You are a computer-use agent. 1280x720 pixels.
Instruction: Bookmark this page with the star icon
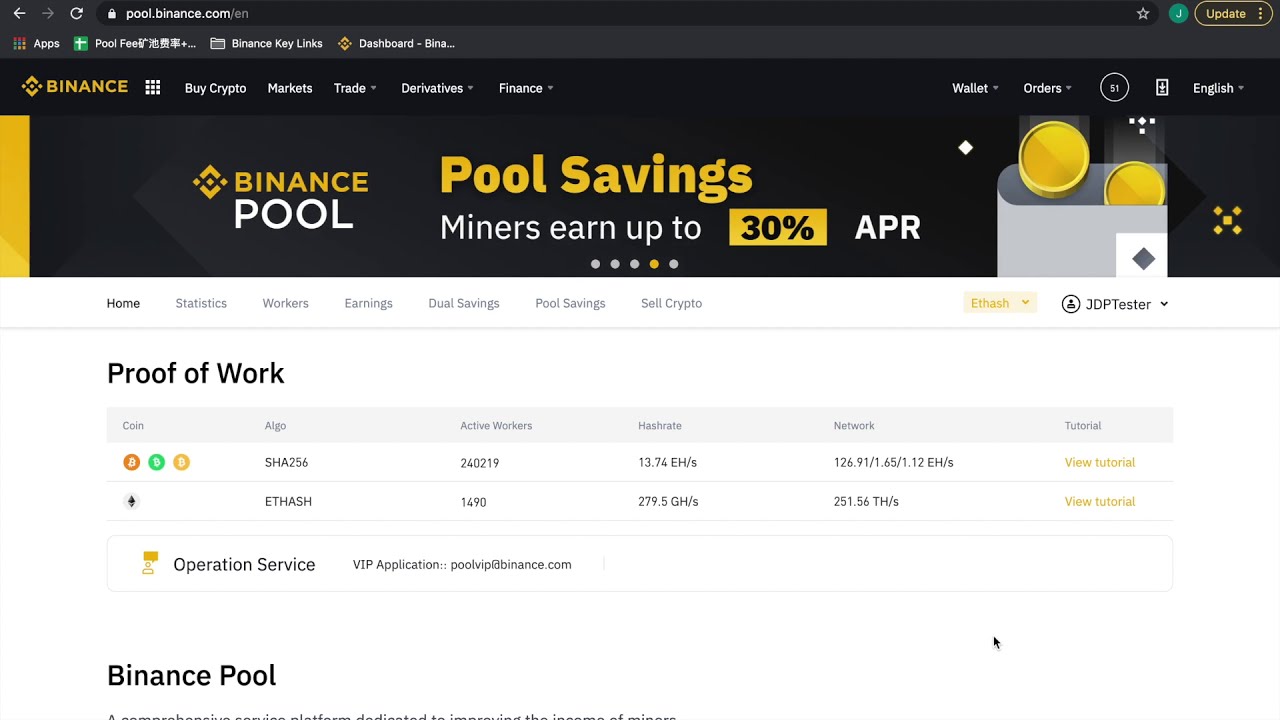[1143, 14]
